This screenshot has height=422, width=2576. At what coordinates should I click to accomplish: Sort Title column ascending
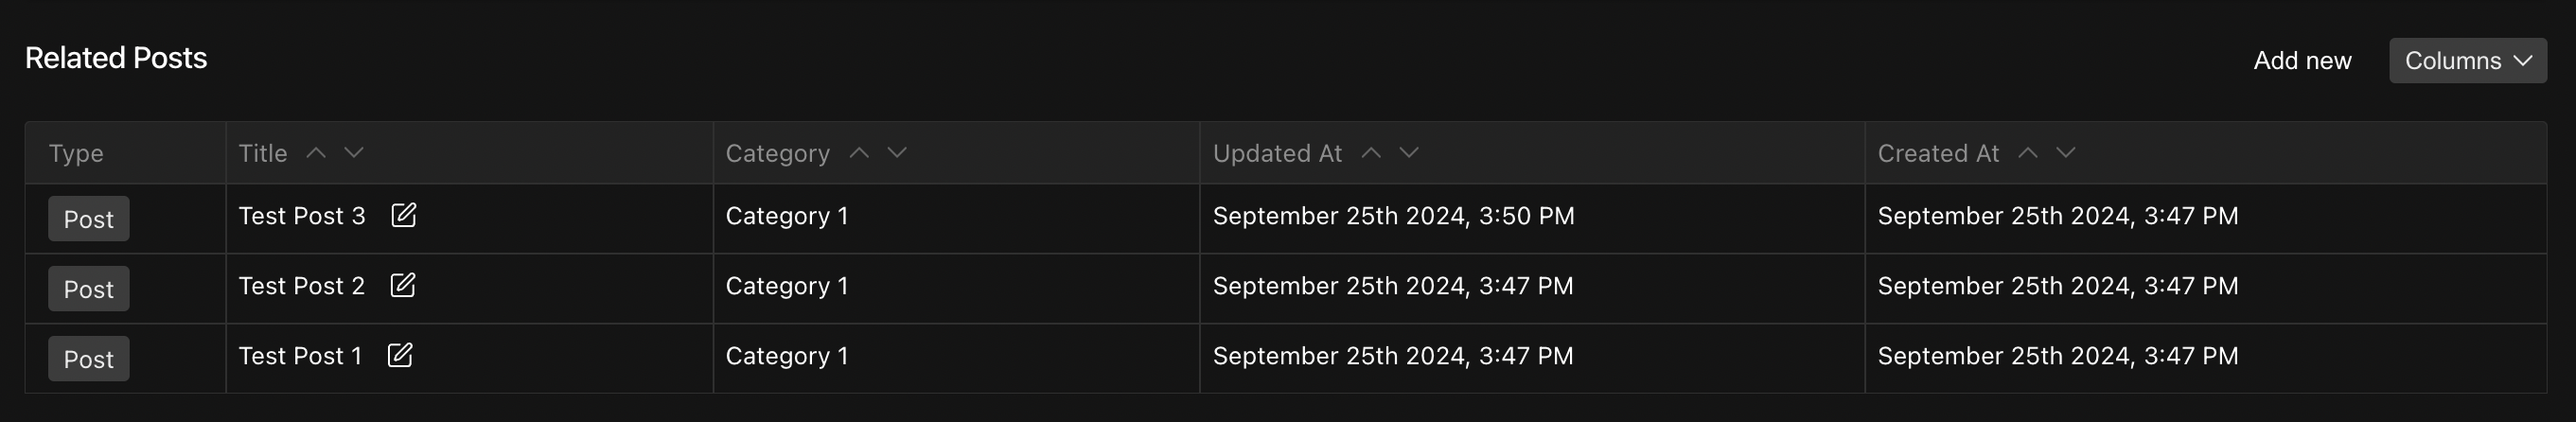[x=316, y=152]
